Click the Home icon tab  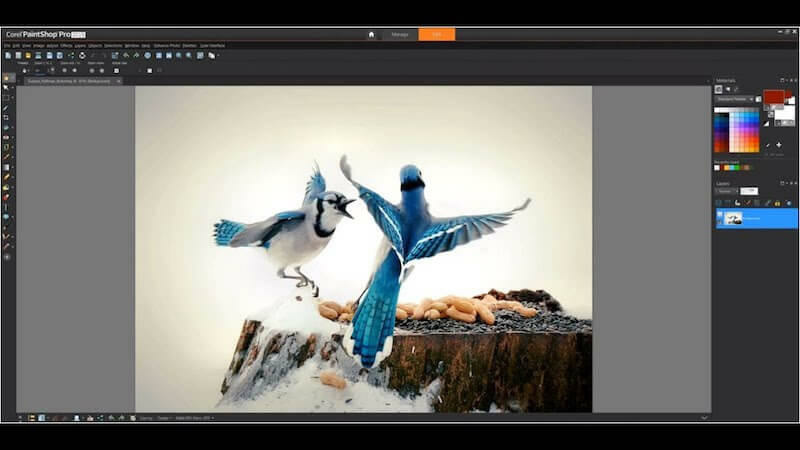point(371,34)
